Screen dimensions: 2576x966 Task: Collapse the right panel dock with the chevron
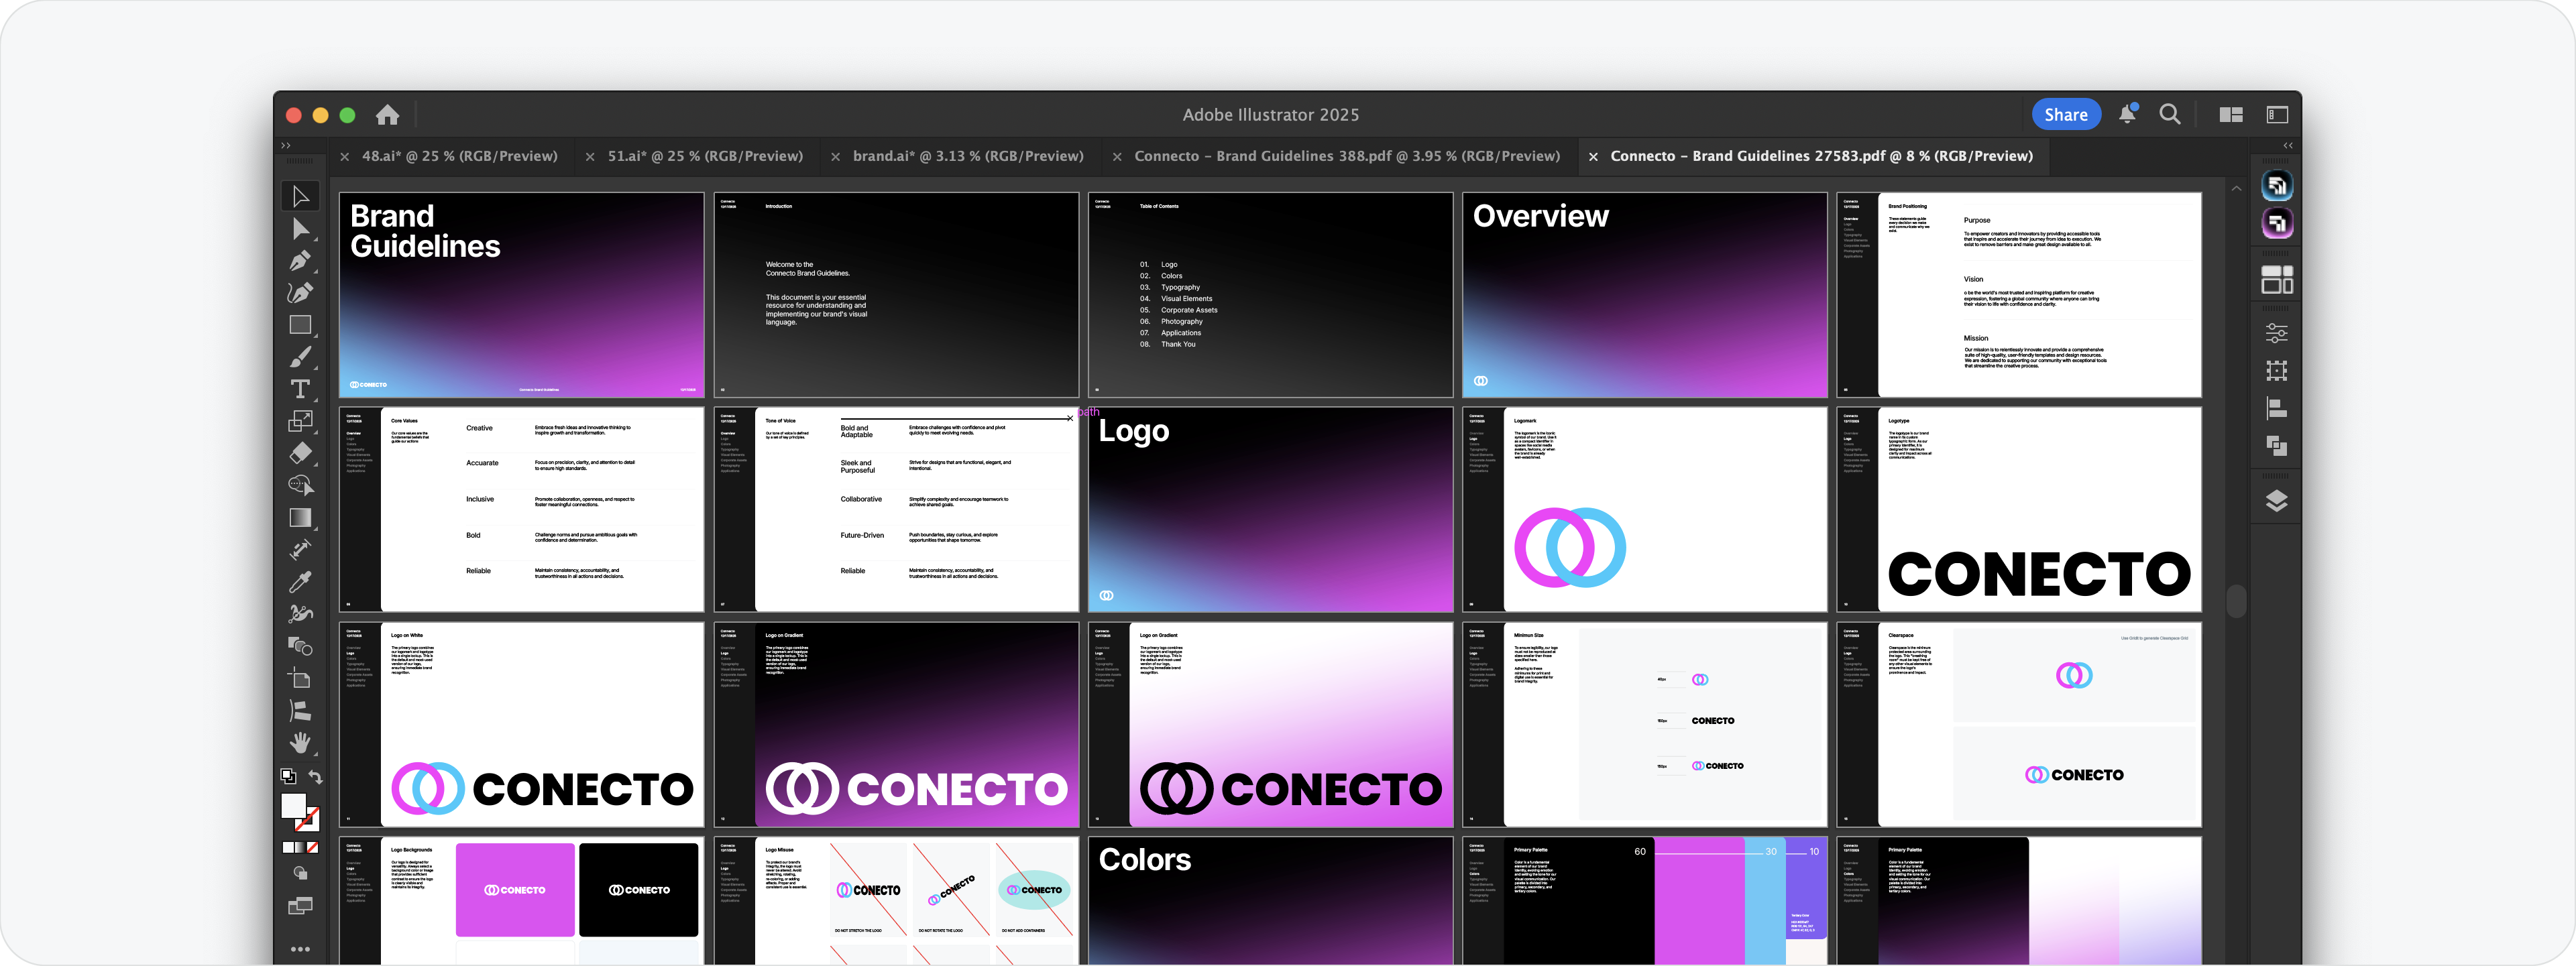click(2288, 146)
